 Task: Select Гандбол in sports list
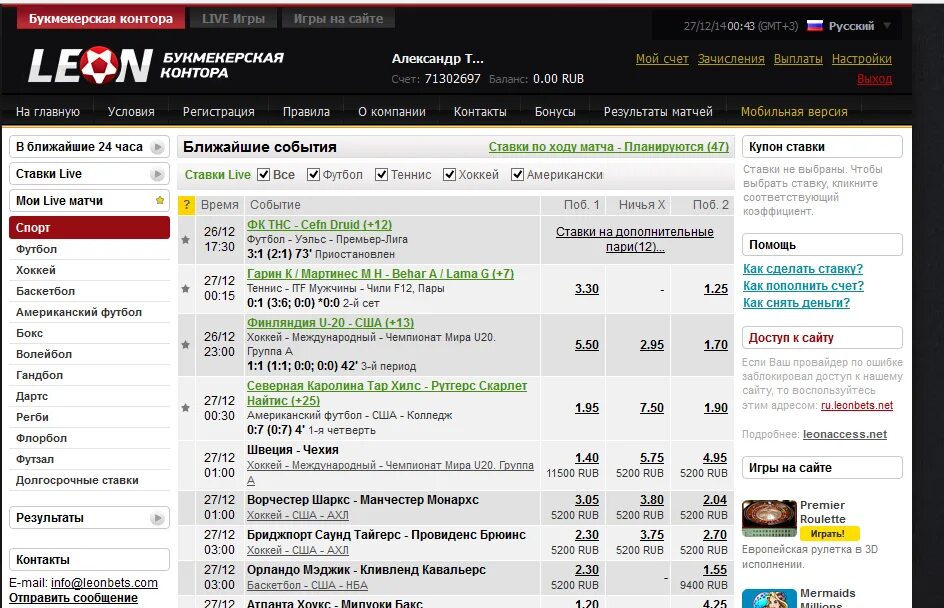point(89,375)
